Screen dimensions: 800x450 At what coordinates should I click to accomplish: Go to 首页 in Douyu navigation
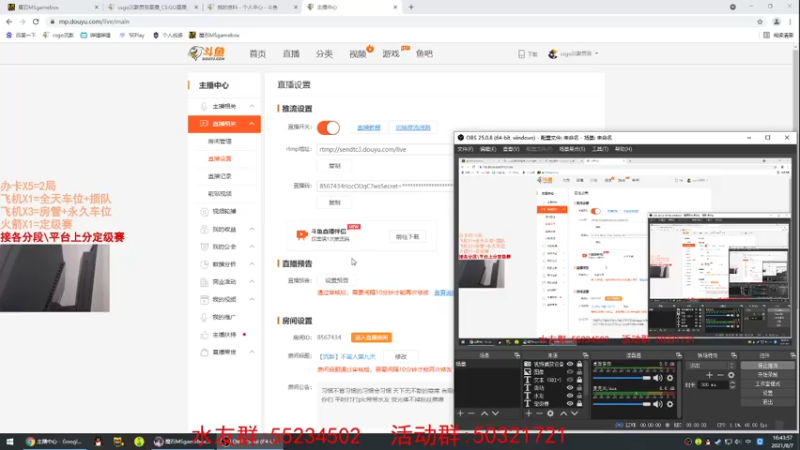point(258,54)
